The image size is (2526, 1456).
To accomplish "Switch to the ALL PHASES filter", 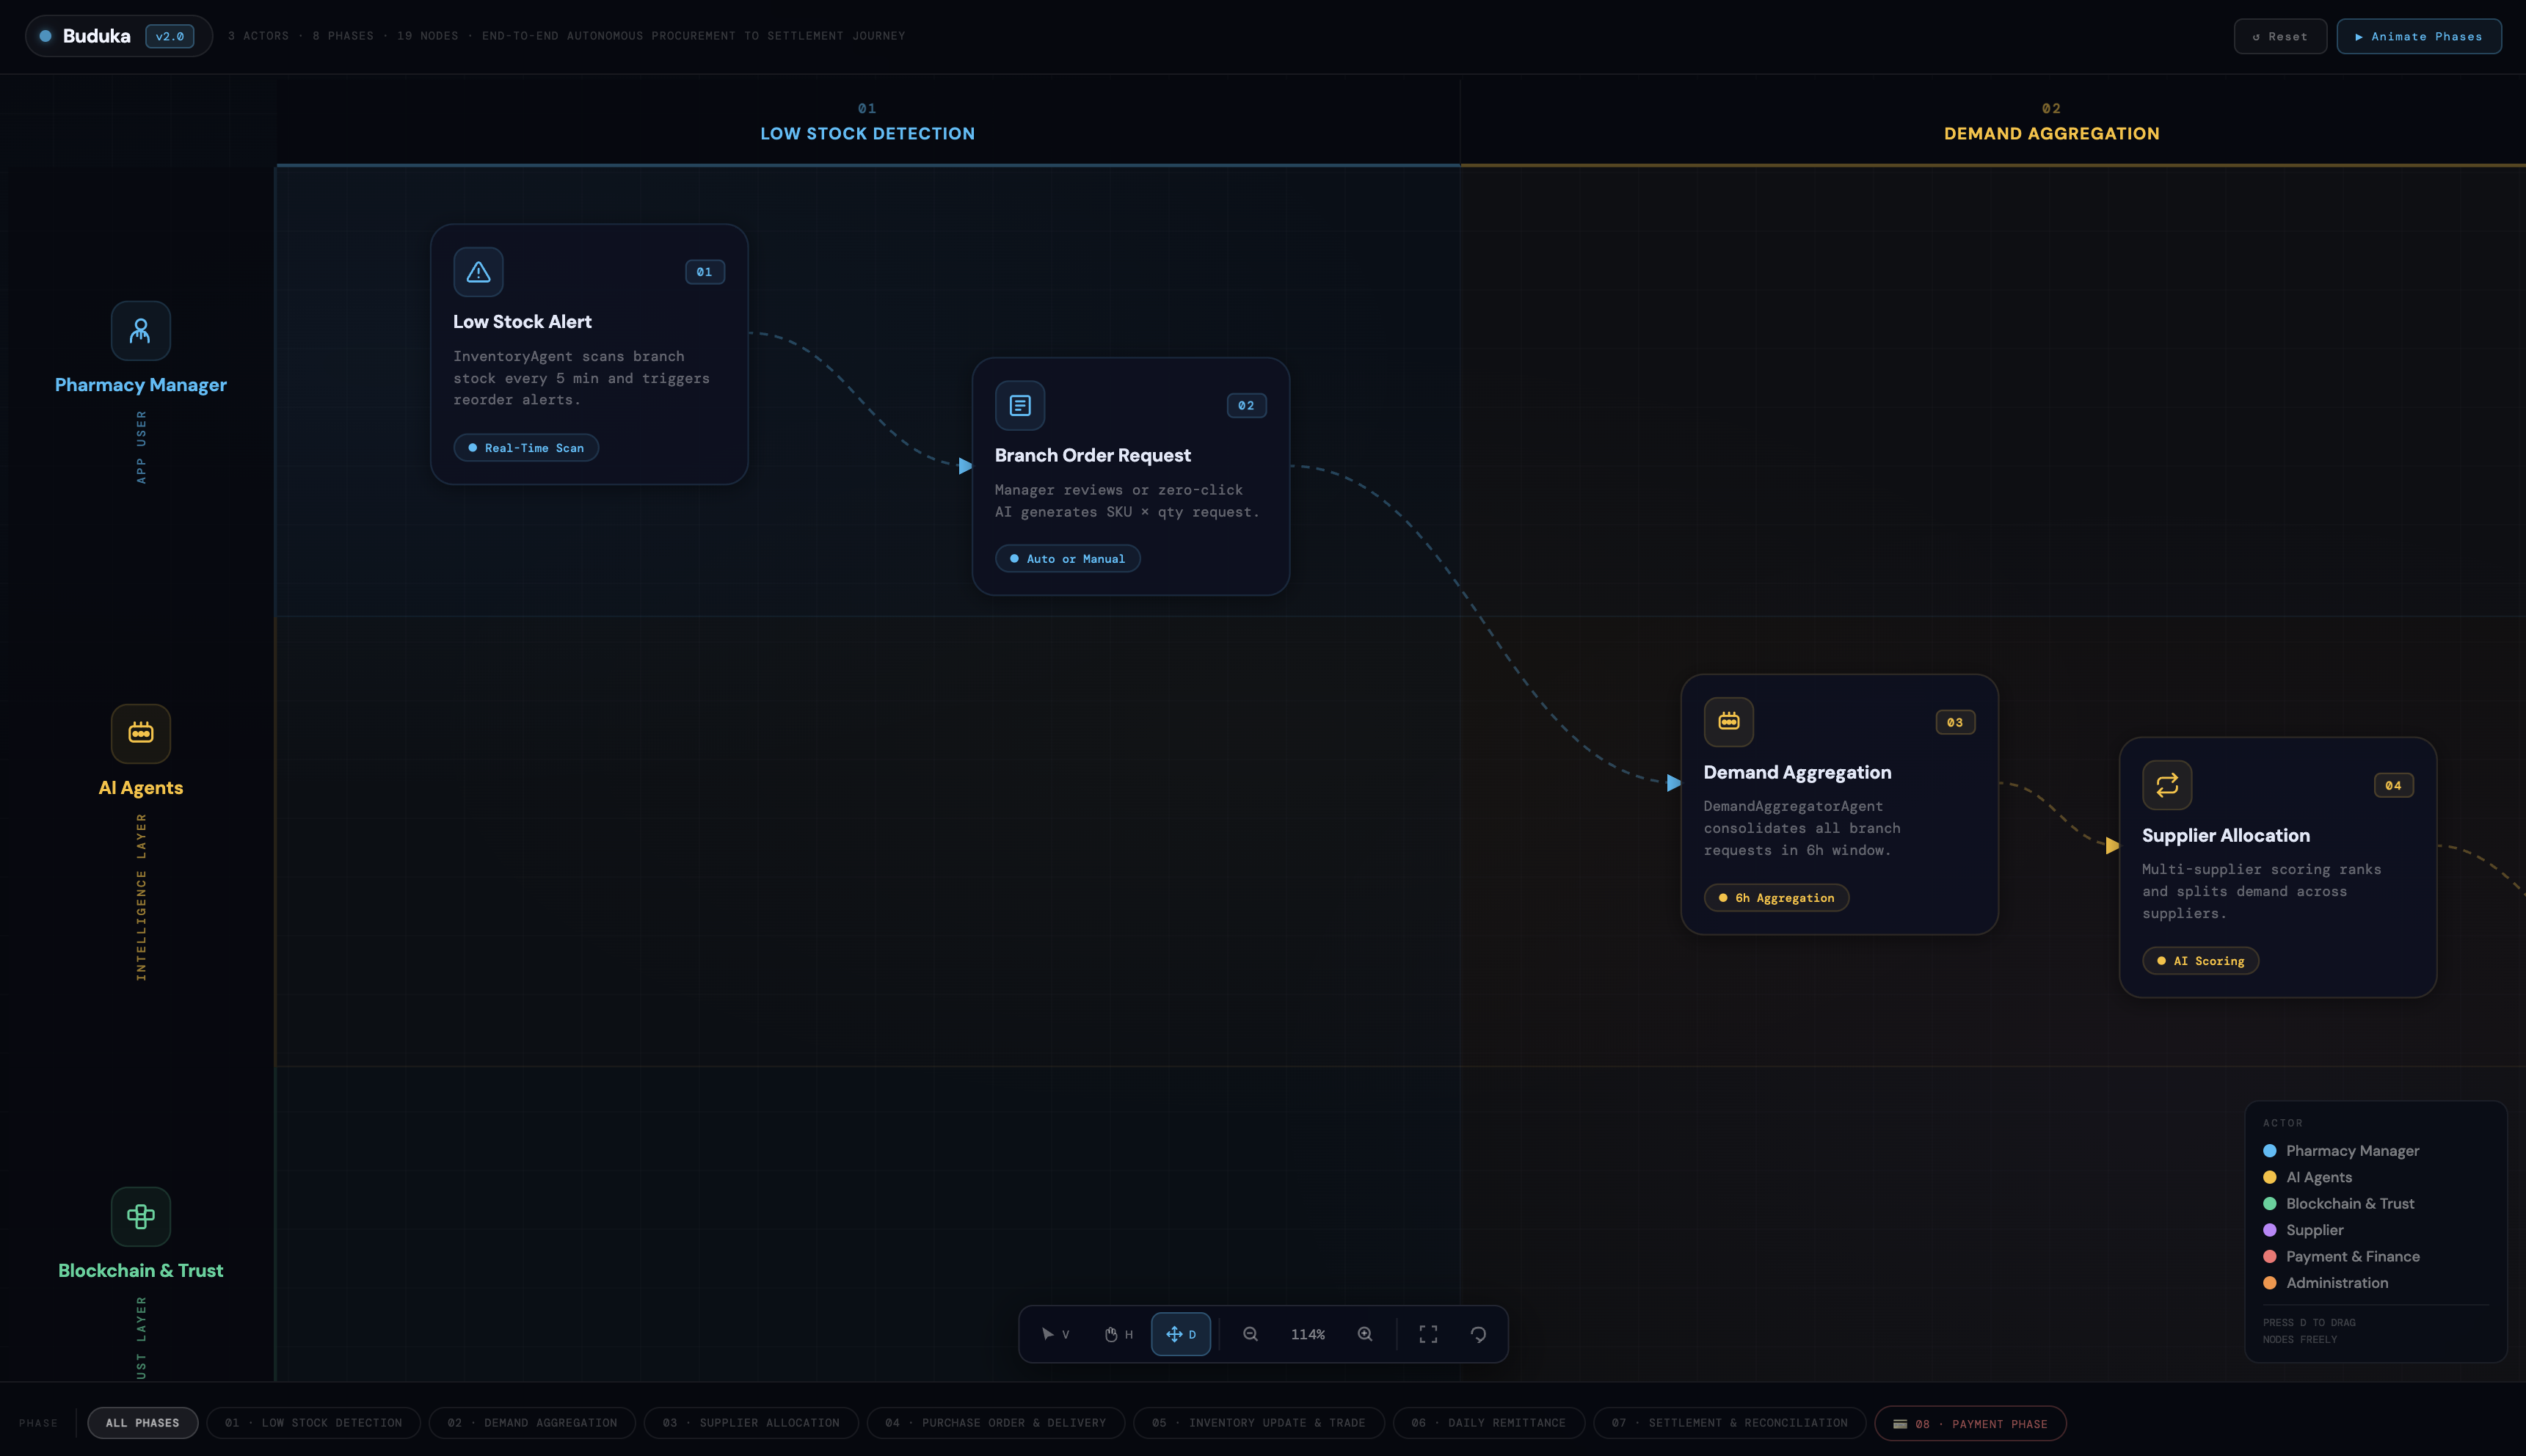I will 142,1422.
